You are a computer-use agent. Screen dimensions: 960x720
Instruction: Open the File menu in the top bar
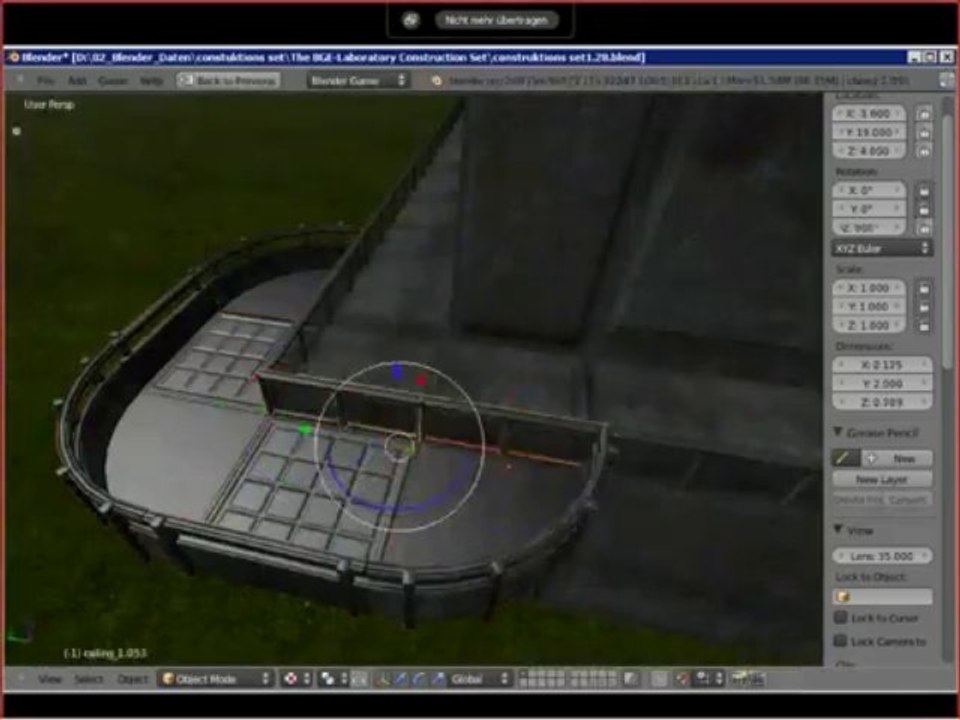pyautogui.click(x=45, y=81)
